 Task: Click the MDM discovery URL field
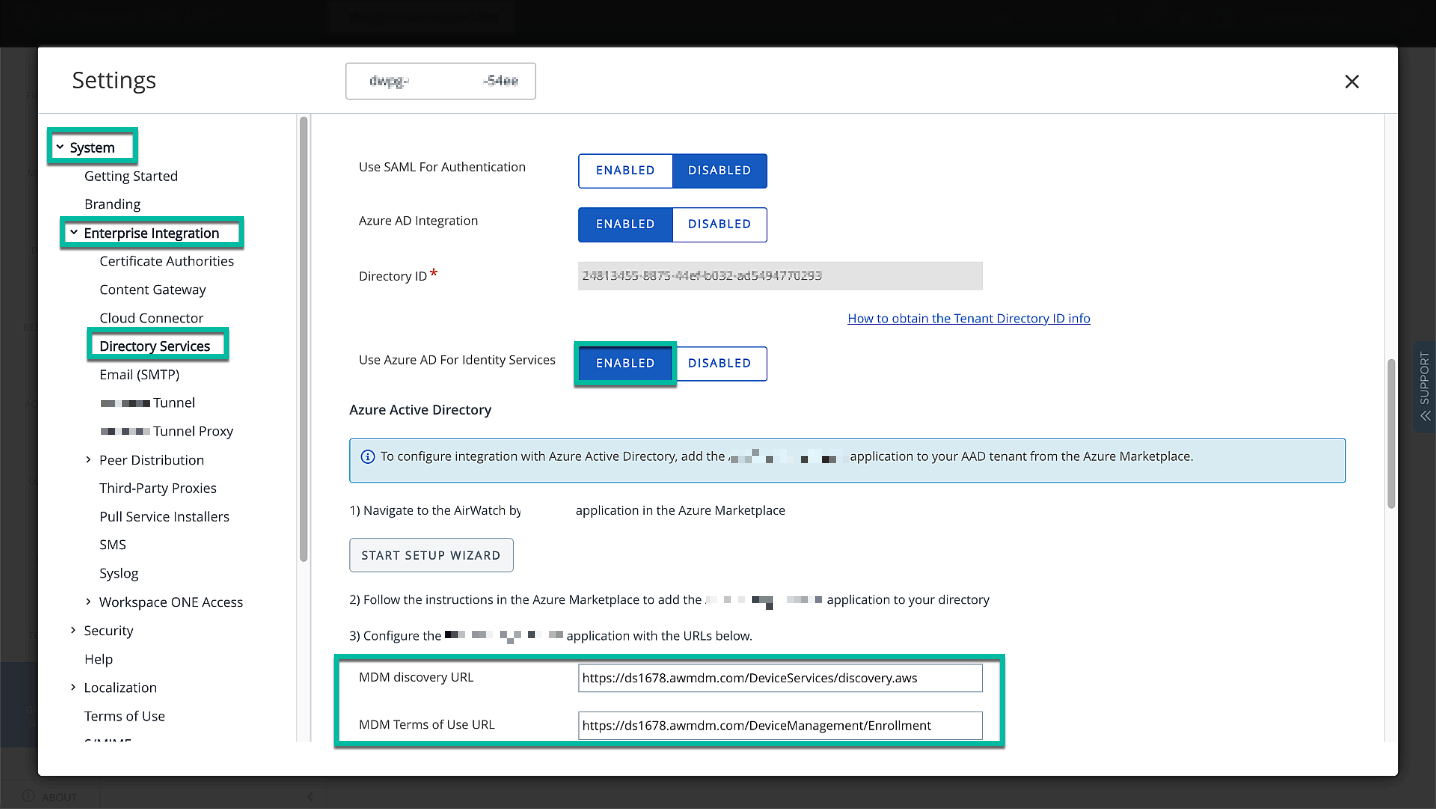[780, 678]
